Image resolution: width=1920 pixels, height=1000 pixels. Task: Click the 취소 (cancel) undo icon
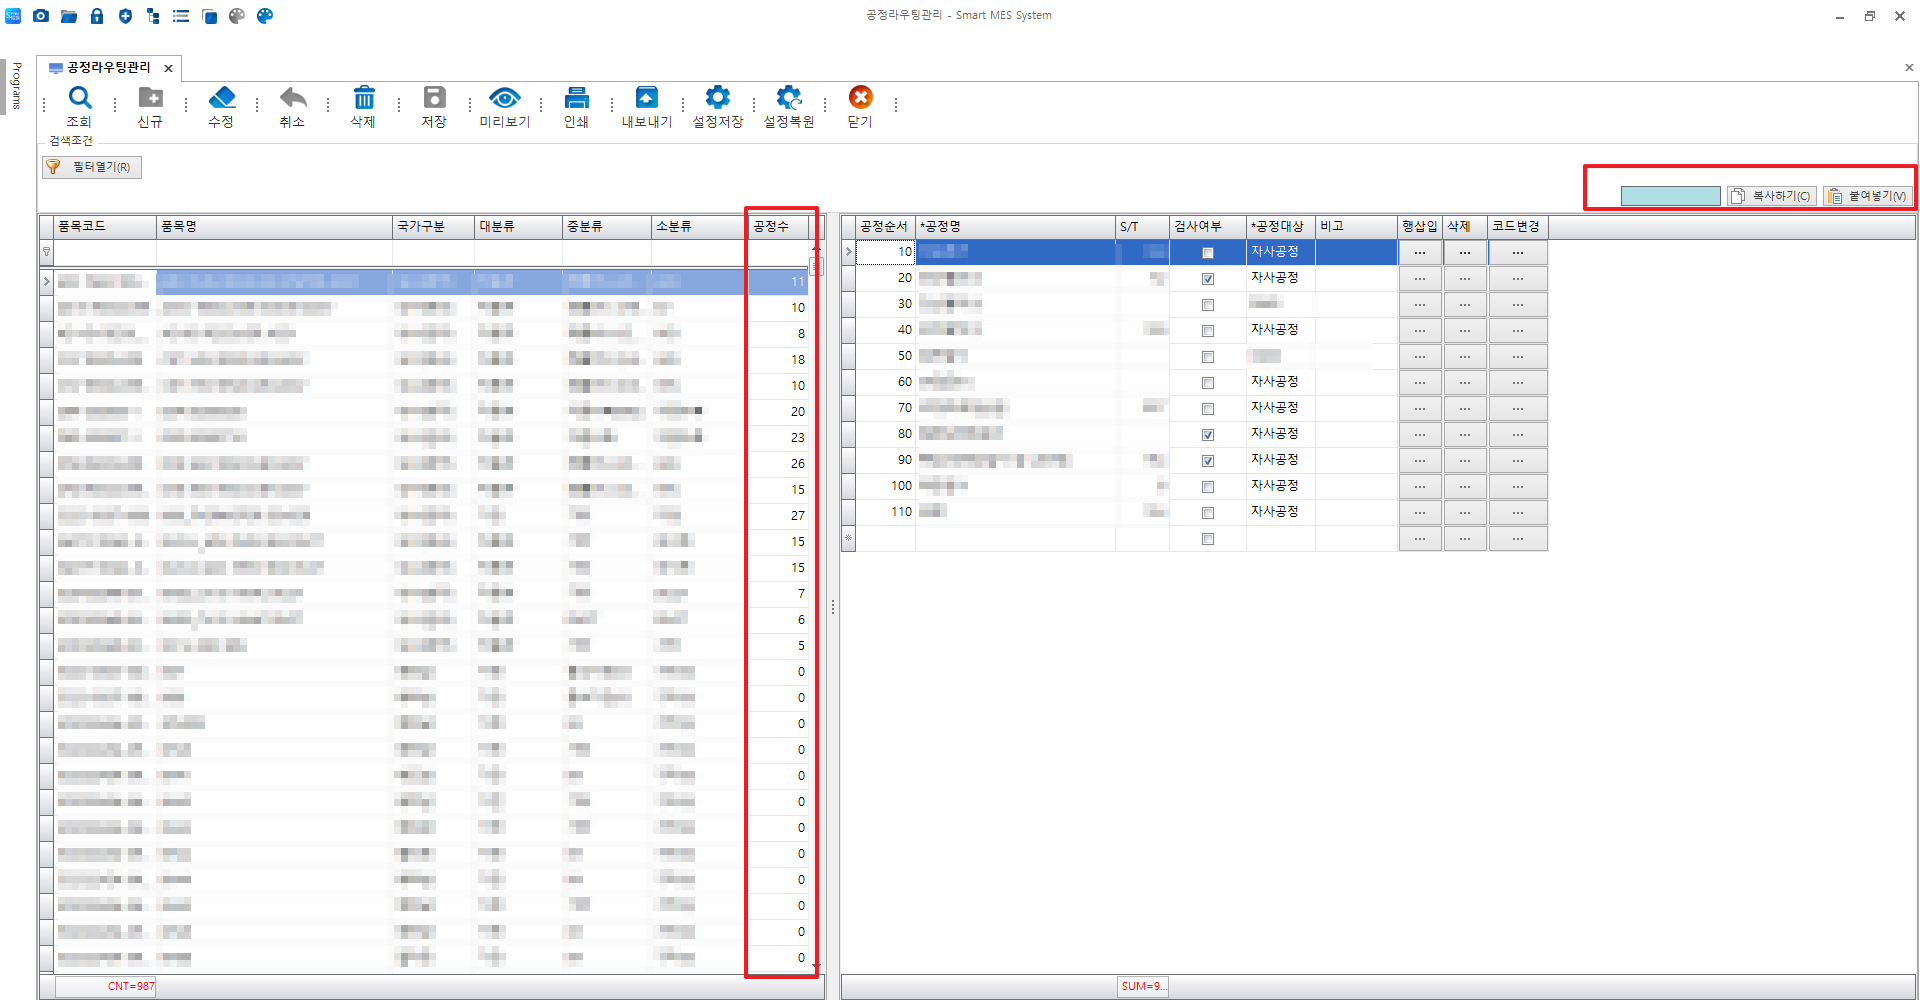point(292,98)
